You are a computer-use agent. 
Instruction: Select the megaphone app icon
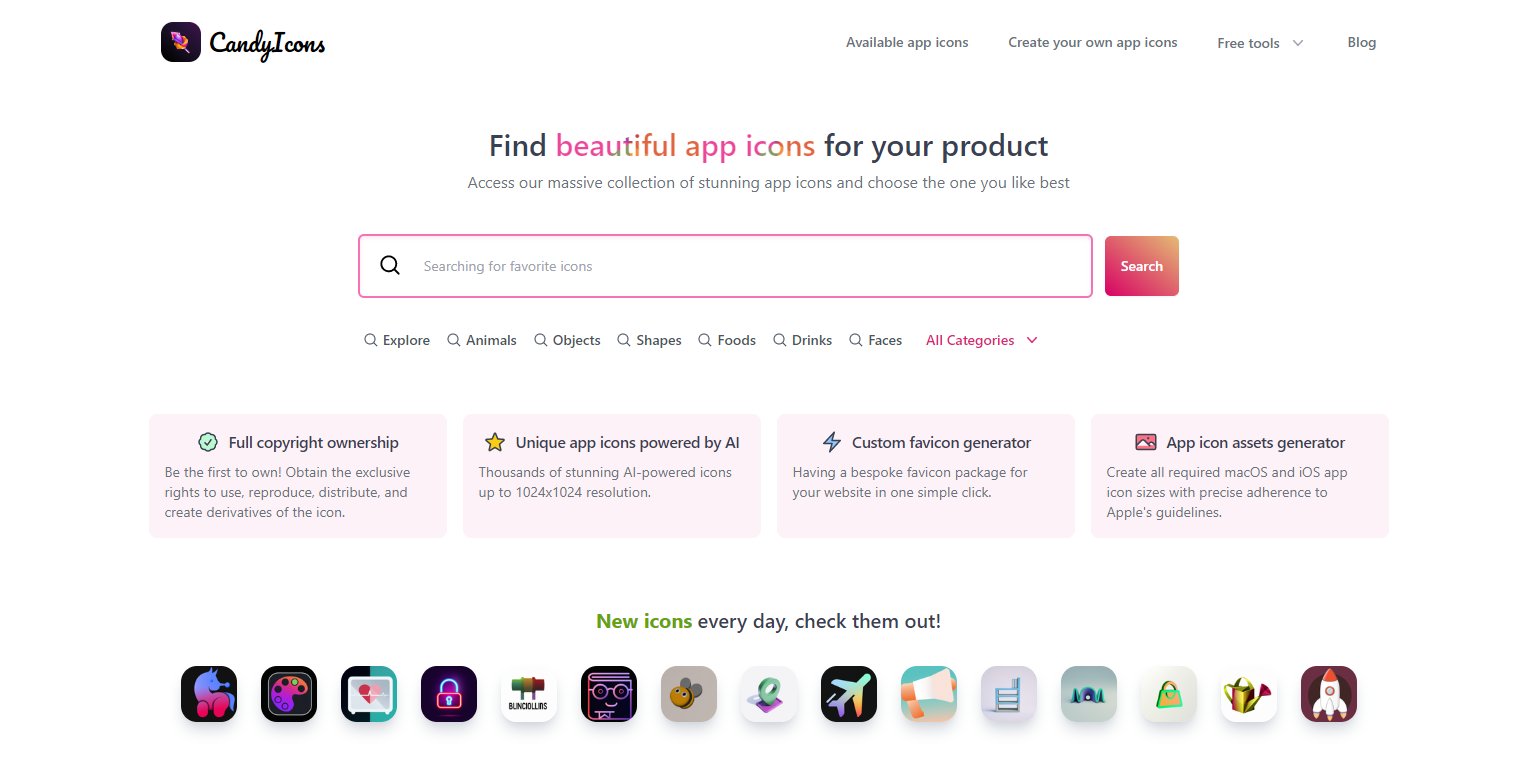click(928, 694)
